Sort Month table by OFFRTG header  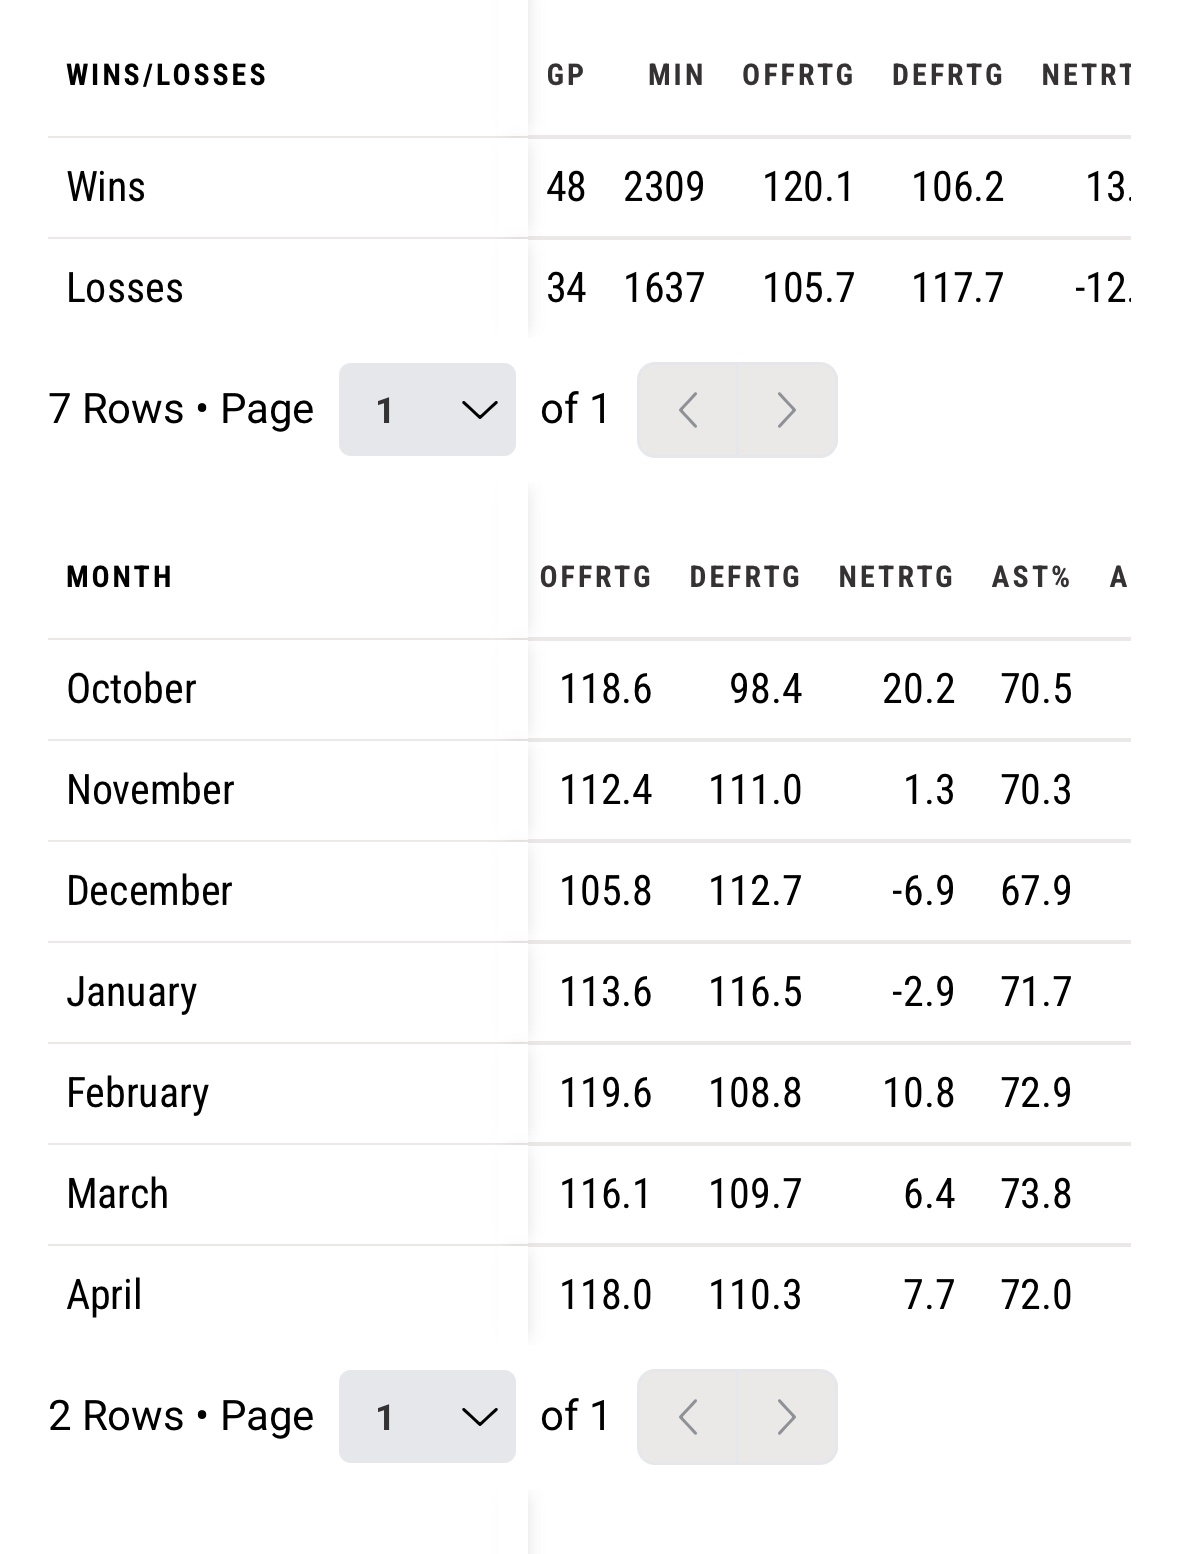(596, 577)
